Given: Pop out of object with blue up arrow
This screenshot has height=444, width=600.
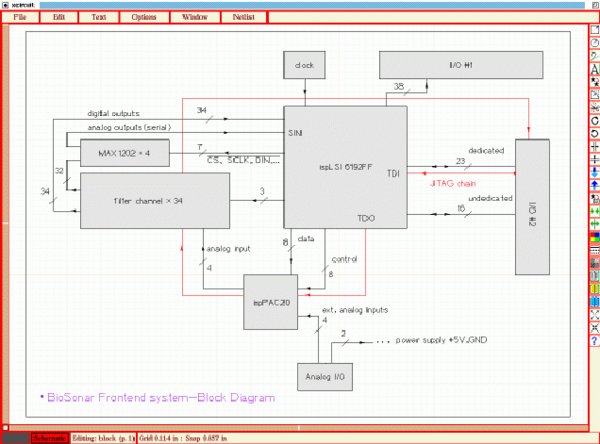Looking at the screenshot, I should click(595, 186).
